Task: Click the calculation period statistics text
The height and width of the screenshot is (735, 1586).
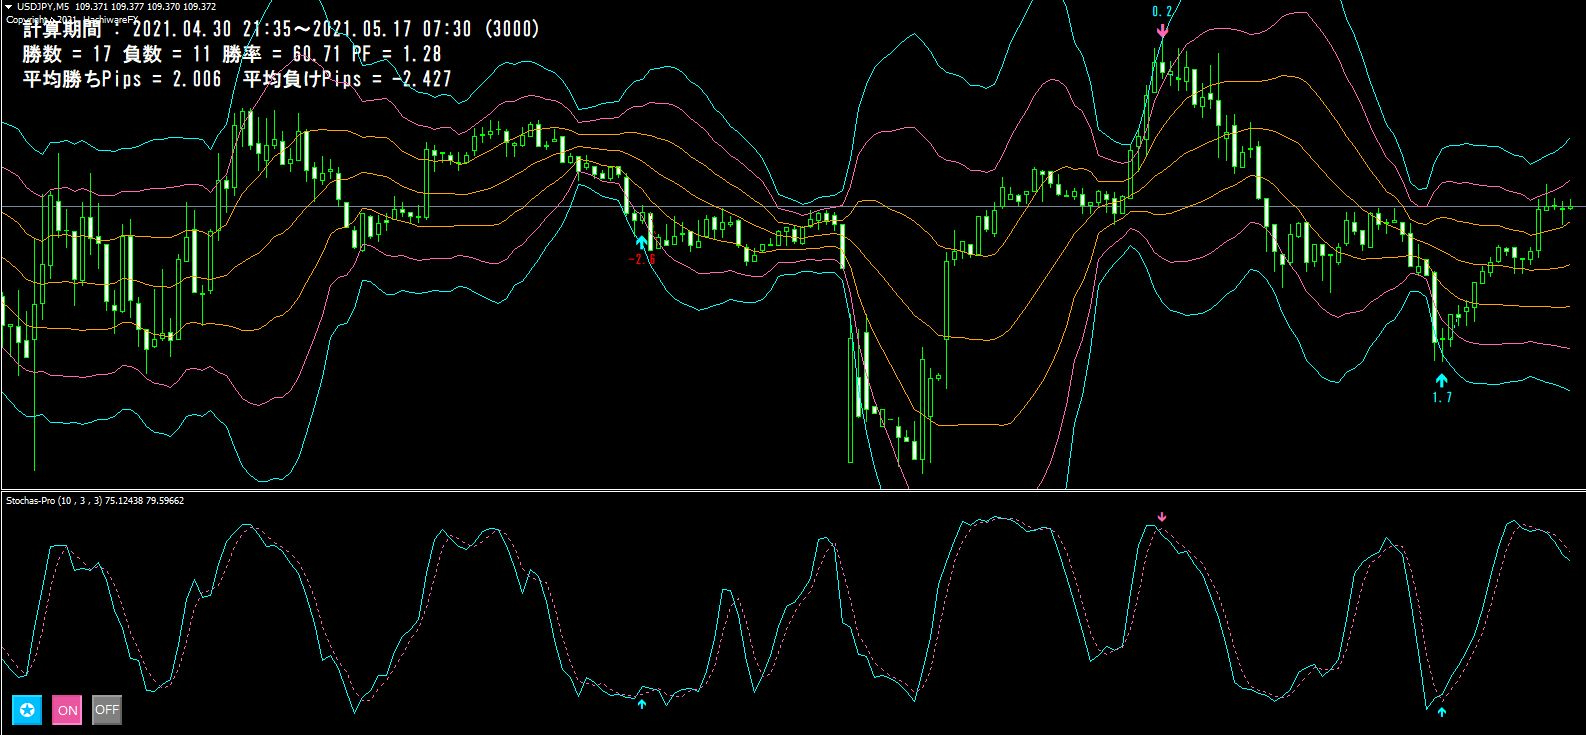Action: point(281,30)
